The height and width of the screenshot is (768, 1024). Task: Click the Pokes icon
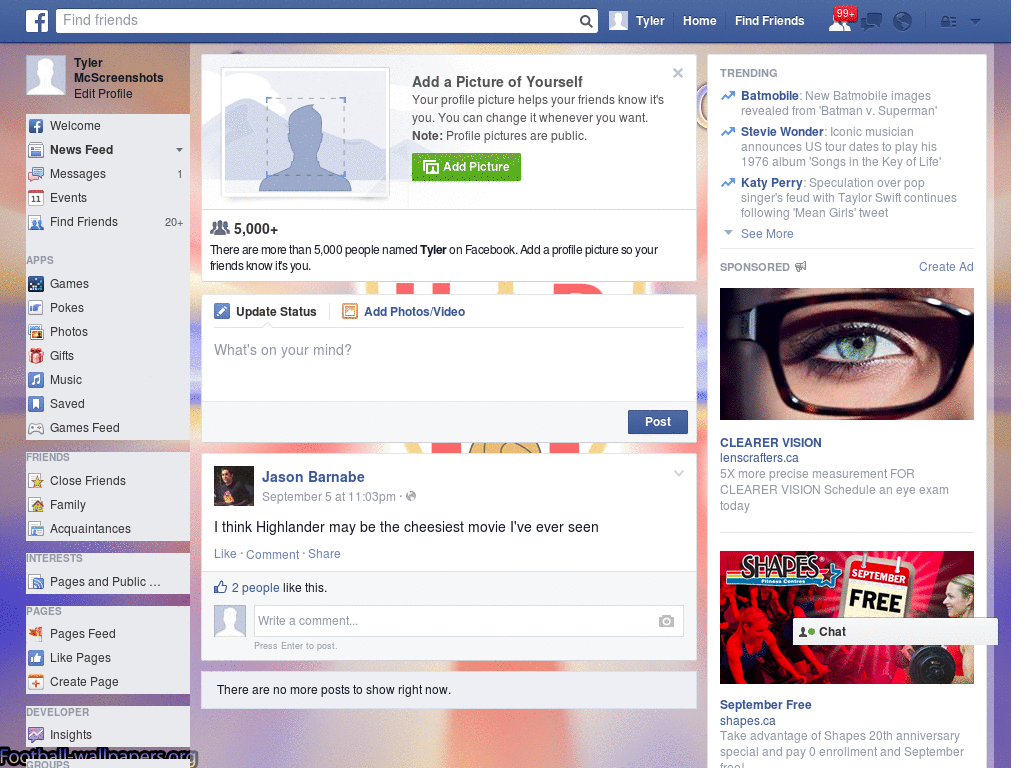36,308
